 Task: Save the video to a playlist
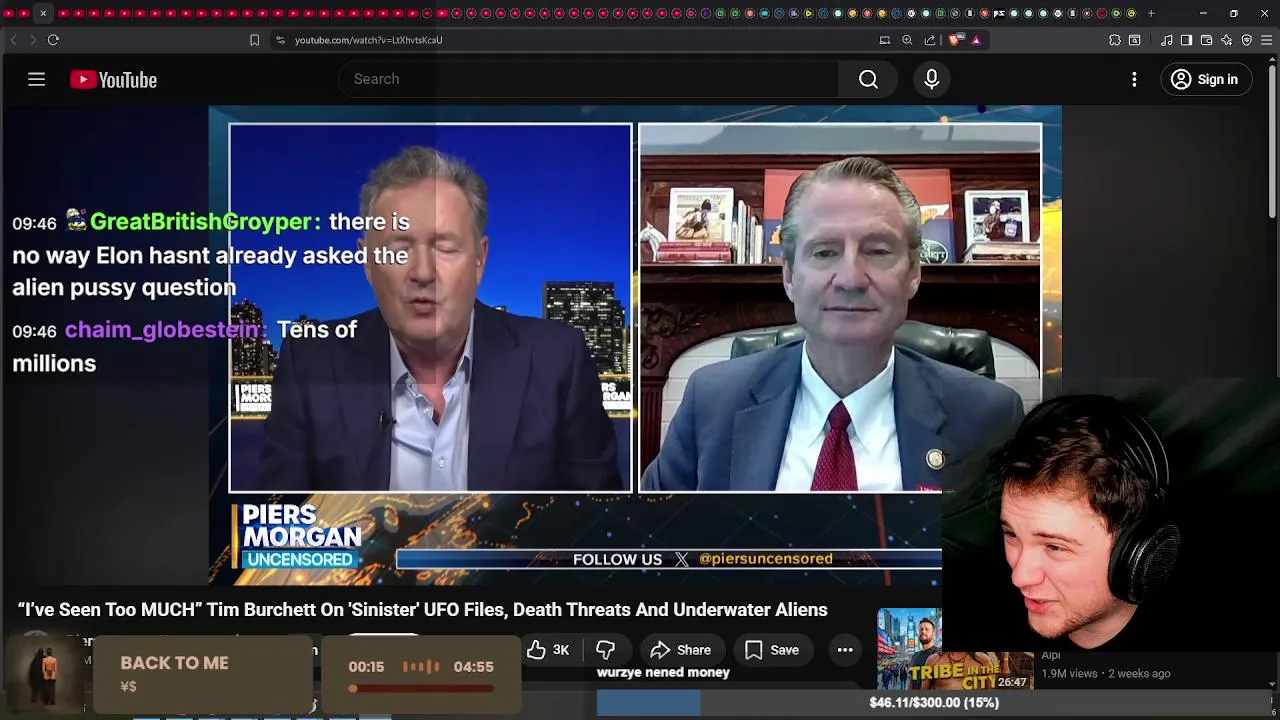[x=771, y=650]
